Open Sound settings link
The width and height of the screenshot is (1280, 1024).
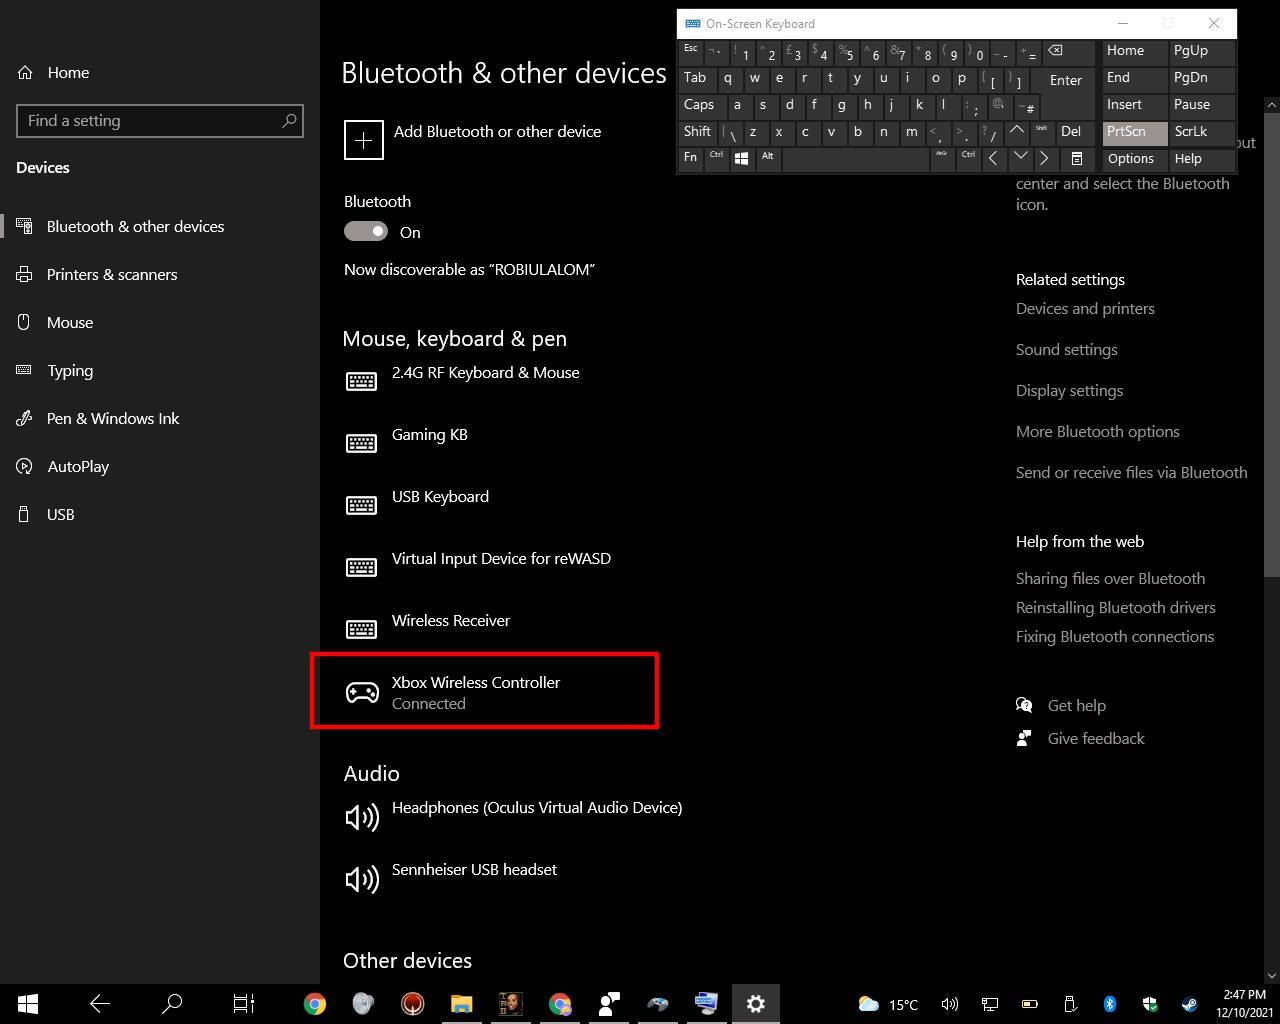coord(1067,349)
